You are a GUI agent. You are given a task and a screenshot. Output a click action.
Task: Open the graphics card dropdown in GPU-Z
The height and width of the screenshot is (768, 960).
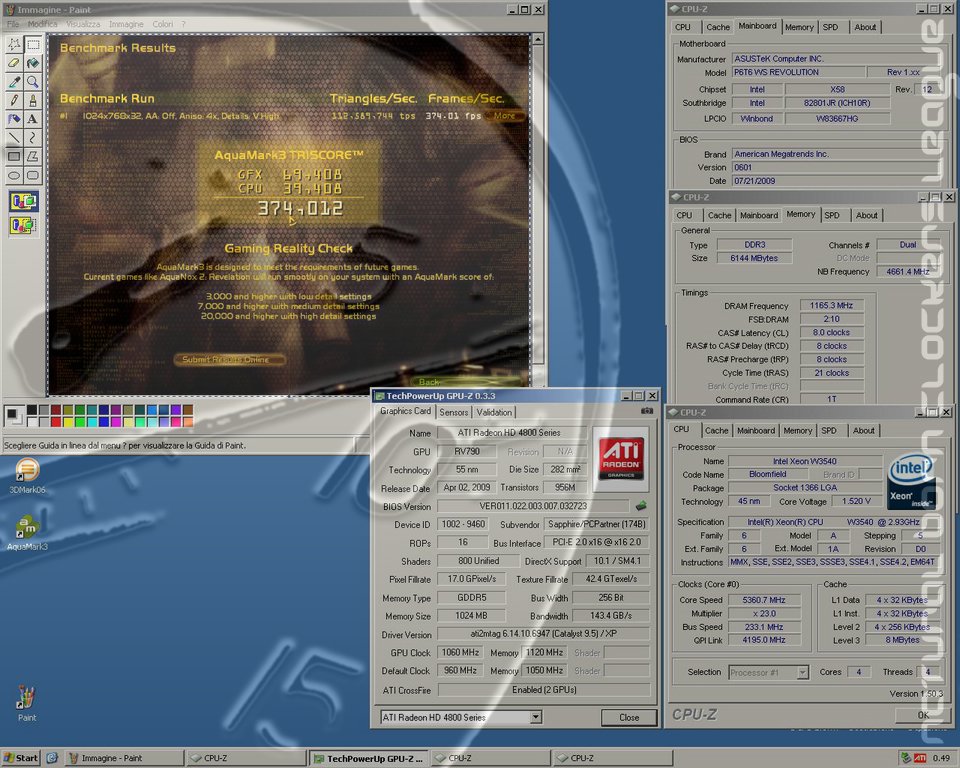point(536,717)
